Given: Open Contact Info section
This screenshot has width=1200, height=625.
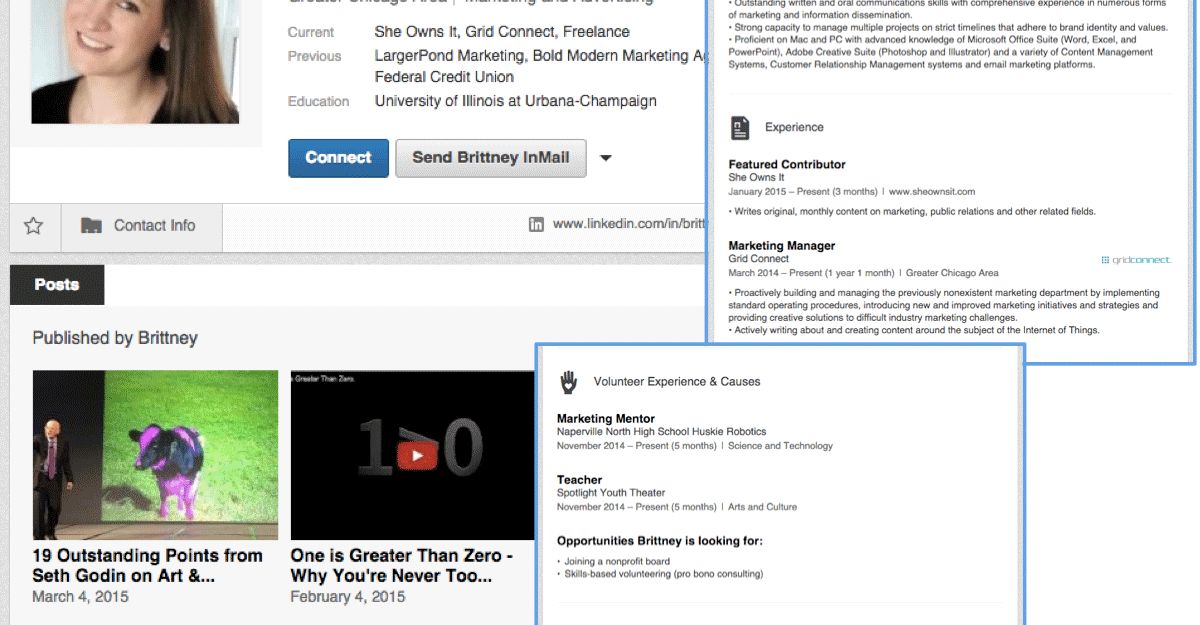Looking at the screenshot, I should (142, 226).
